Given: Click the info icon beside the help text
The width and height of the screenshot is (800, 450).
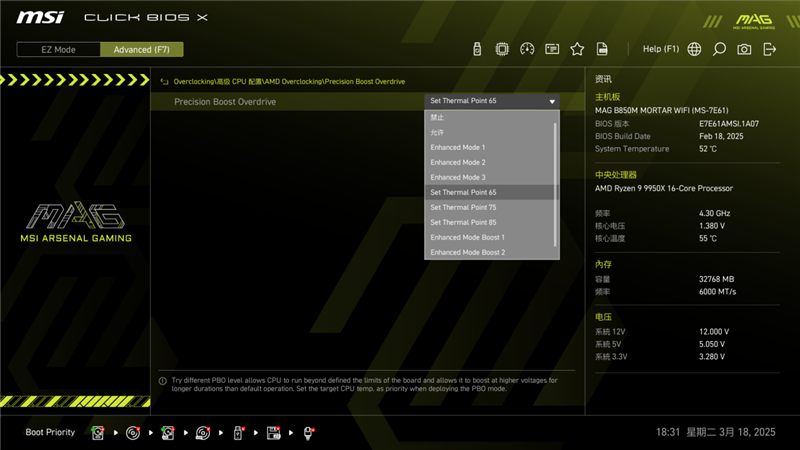Looking at the screenshot, I should point(163,381).
